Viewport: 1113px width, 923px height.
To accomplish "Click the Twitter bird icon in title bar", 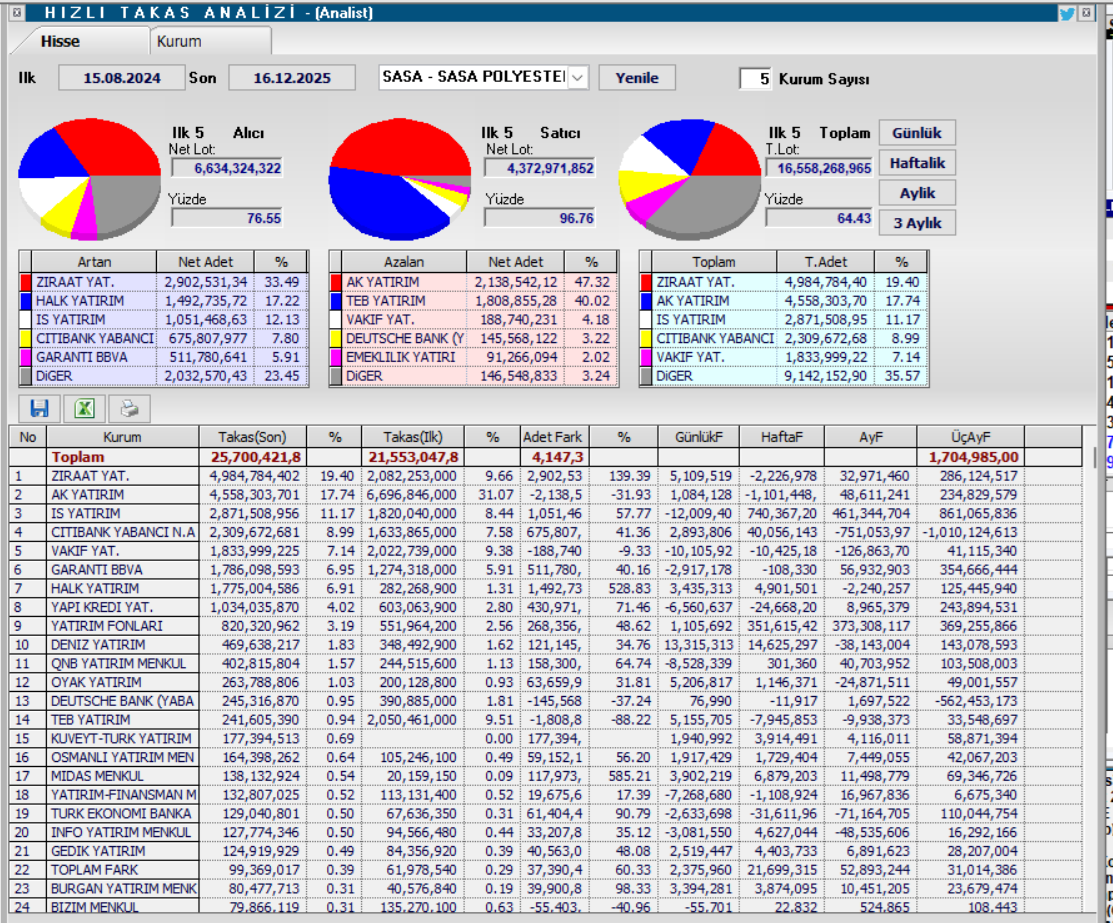I will point(1067,13).
